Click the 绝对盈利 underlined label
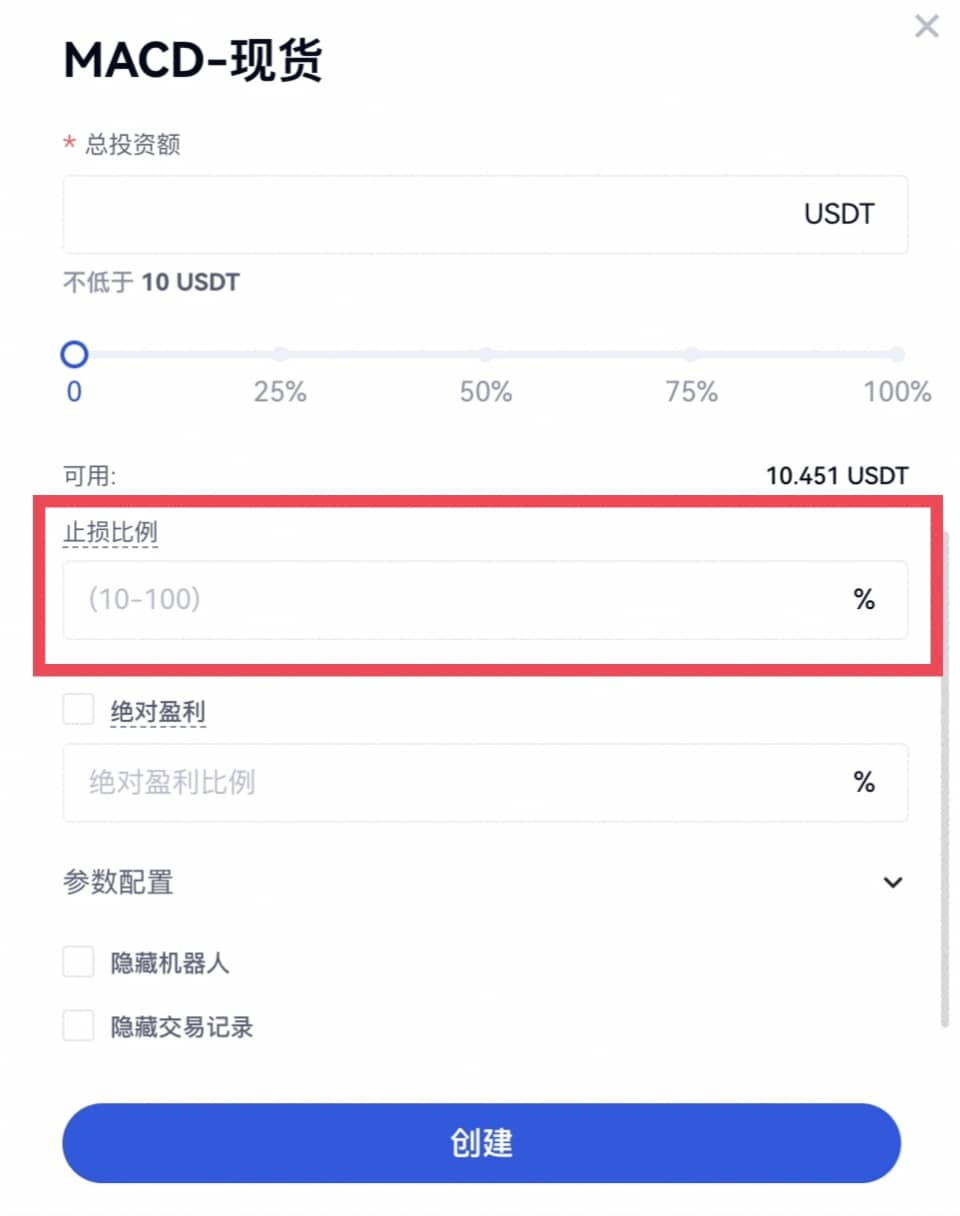The width and height of the screenshot is (960, 1216). pos(158,712)
